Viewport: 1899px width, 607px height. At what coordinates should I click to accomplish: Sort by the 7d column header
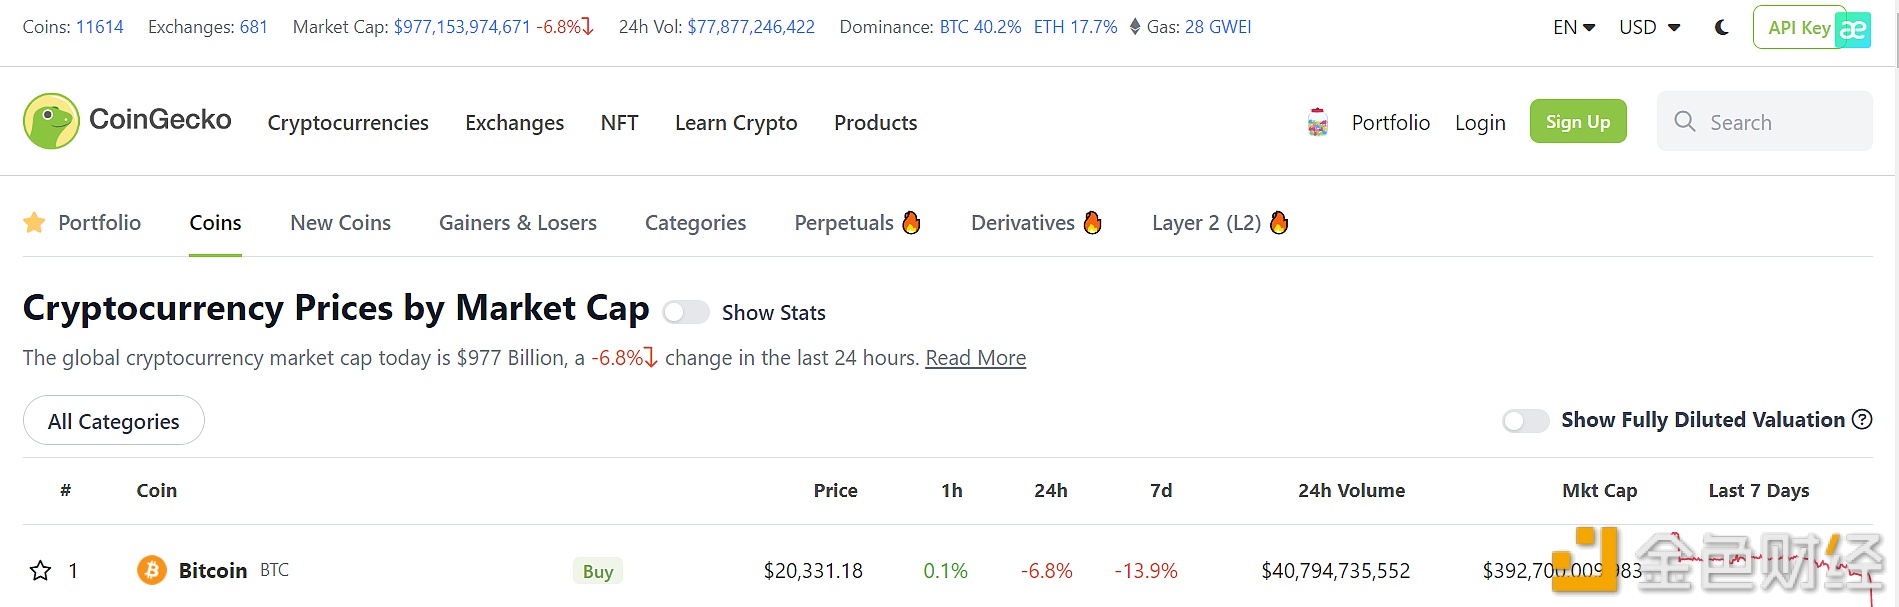[1161, 490]
